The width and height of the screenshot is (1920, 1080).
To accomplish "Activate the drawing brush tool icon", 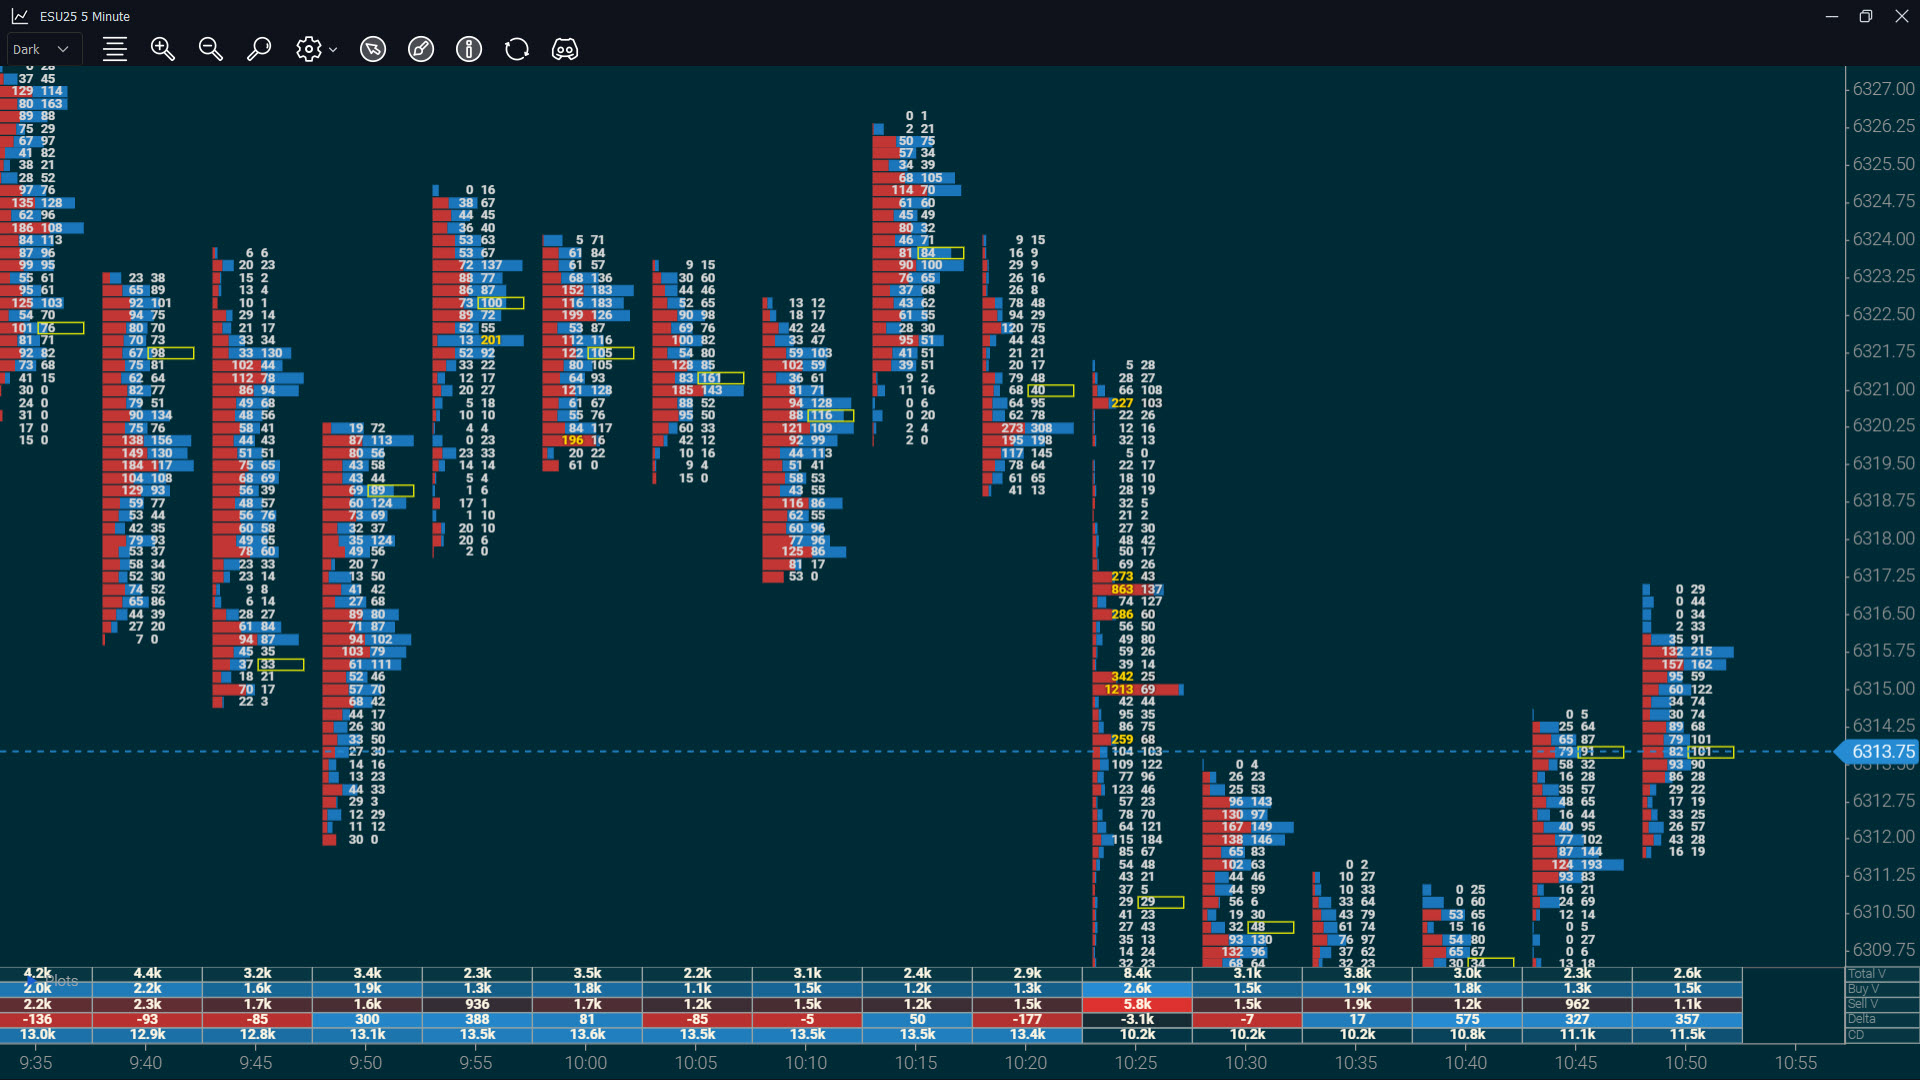I will coord(421,49).
